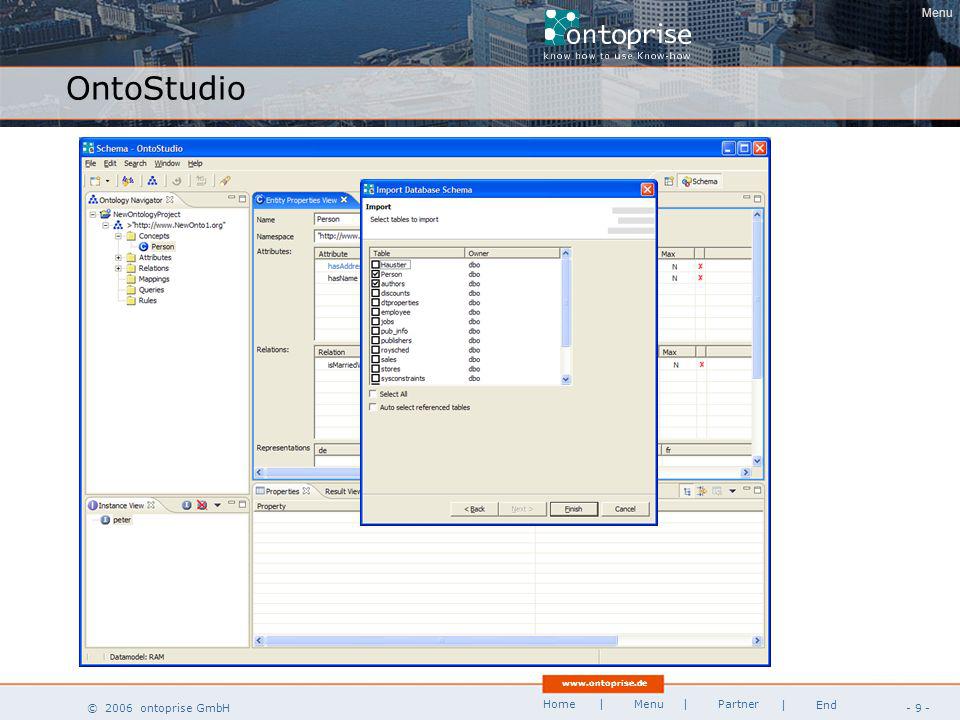Collapse the Concepts folder
Screen dimensions: 960x720
click(118, 236)
